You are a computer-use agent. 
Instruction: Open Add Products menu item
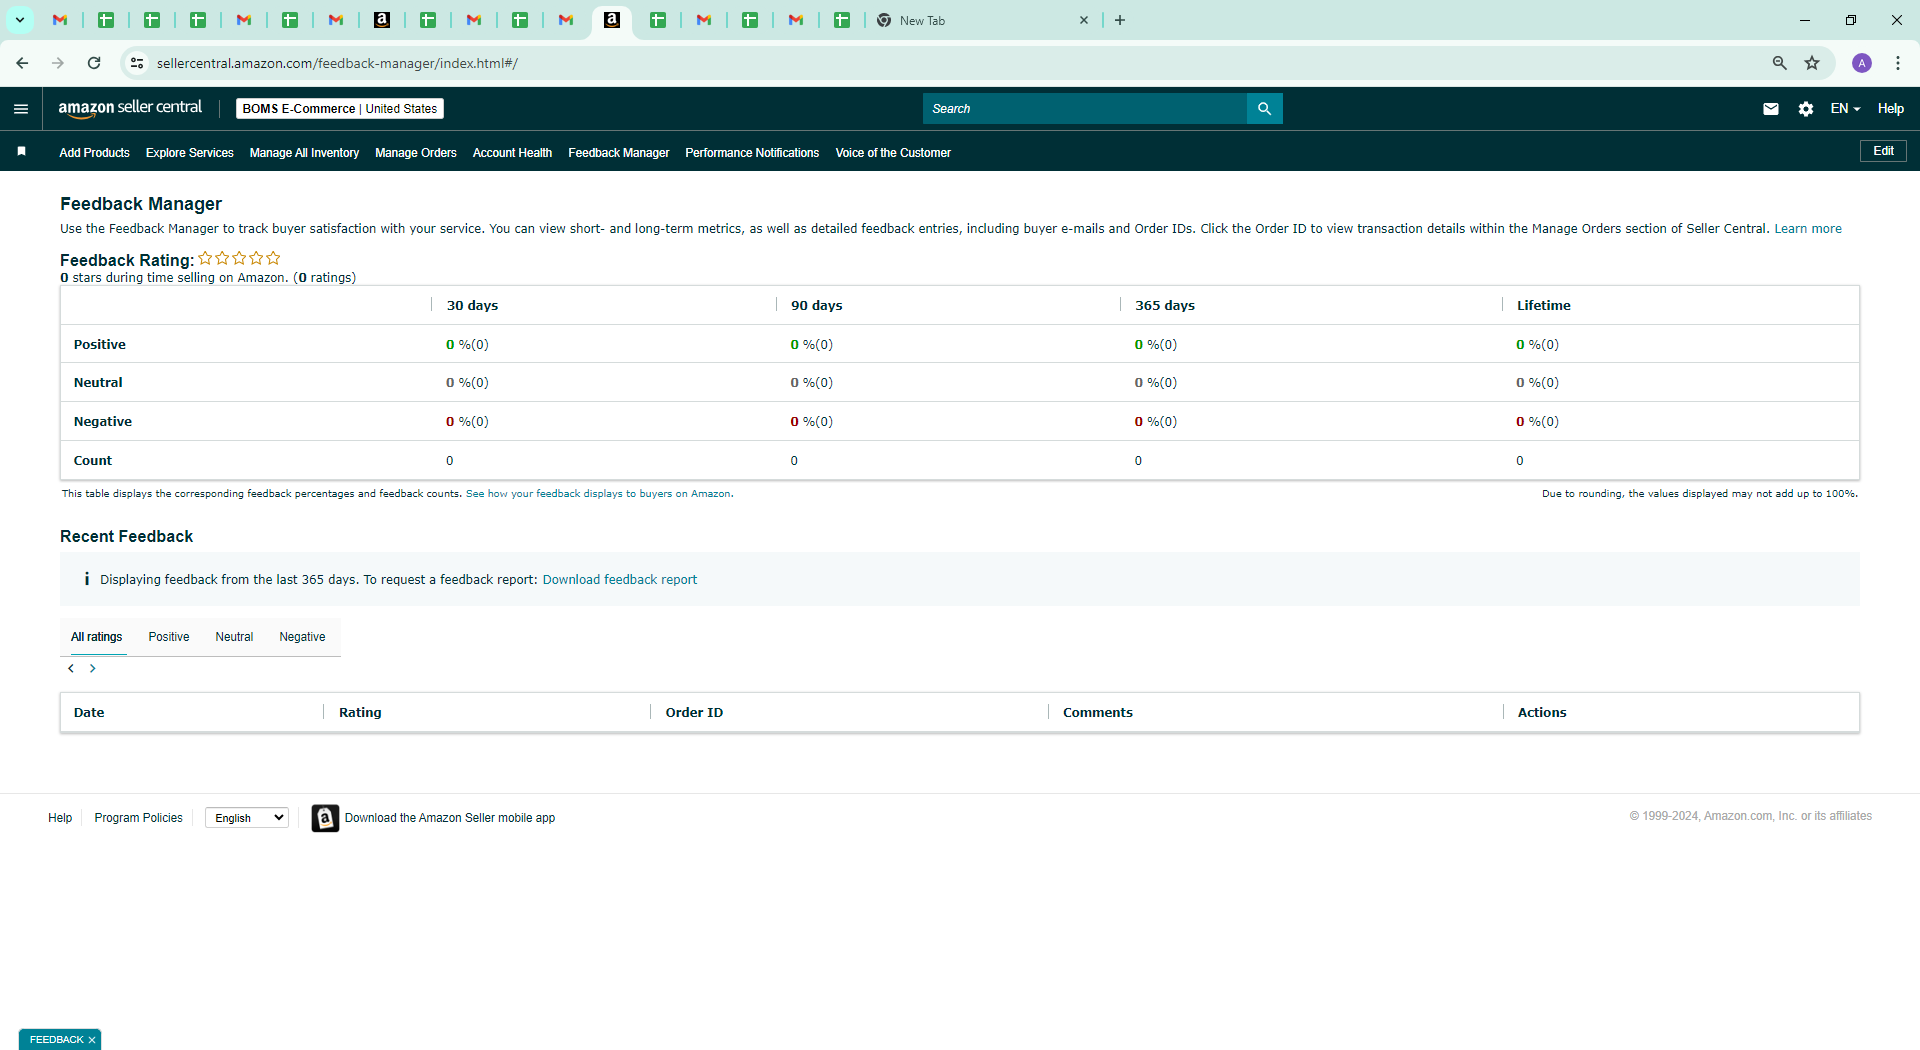pos(94,153)
